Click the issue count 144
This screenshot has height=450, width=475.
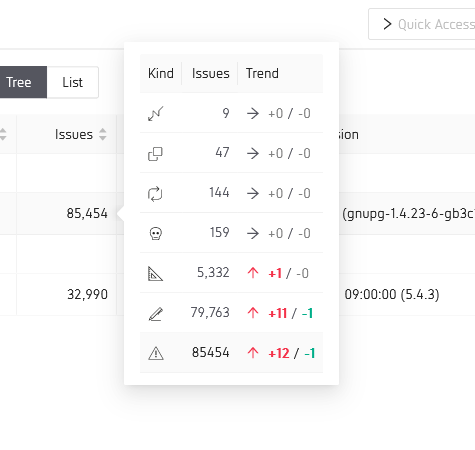click(219, 193)
